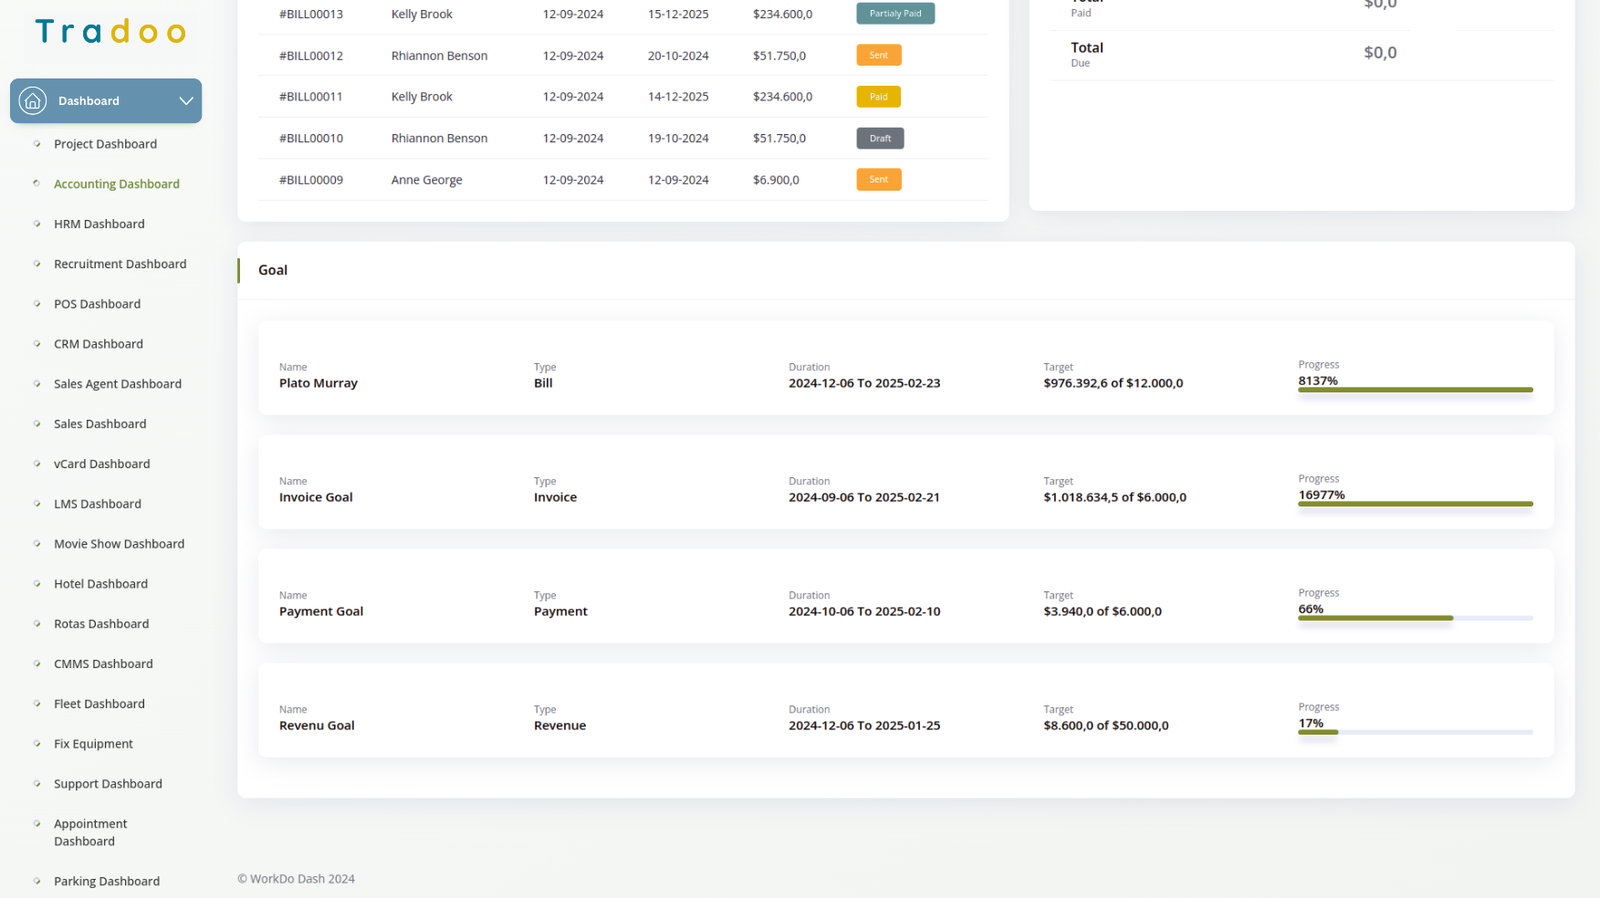Click the Draft status badge for #BILL00010
The height and width of the screenshot is (898, 1600).
[880, 138]
